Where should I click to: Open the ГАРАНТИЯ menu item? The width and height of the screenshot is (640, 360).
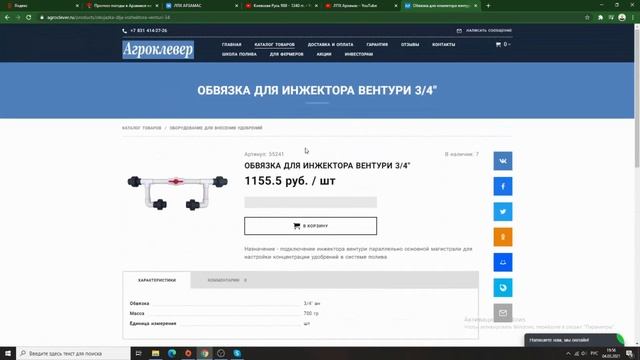377,44
